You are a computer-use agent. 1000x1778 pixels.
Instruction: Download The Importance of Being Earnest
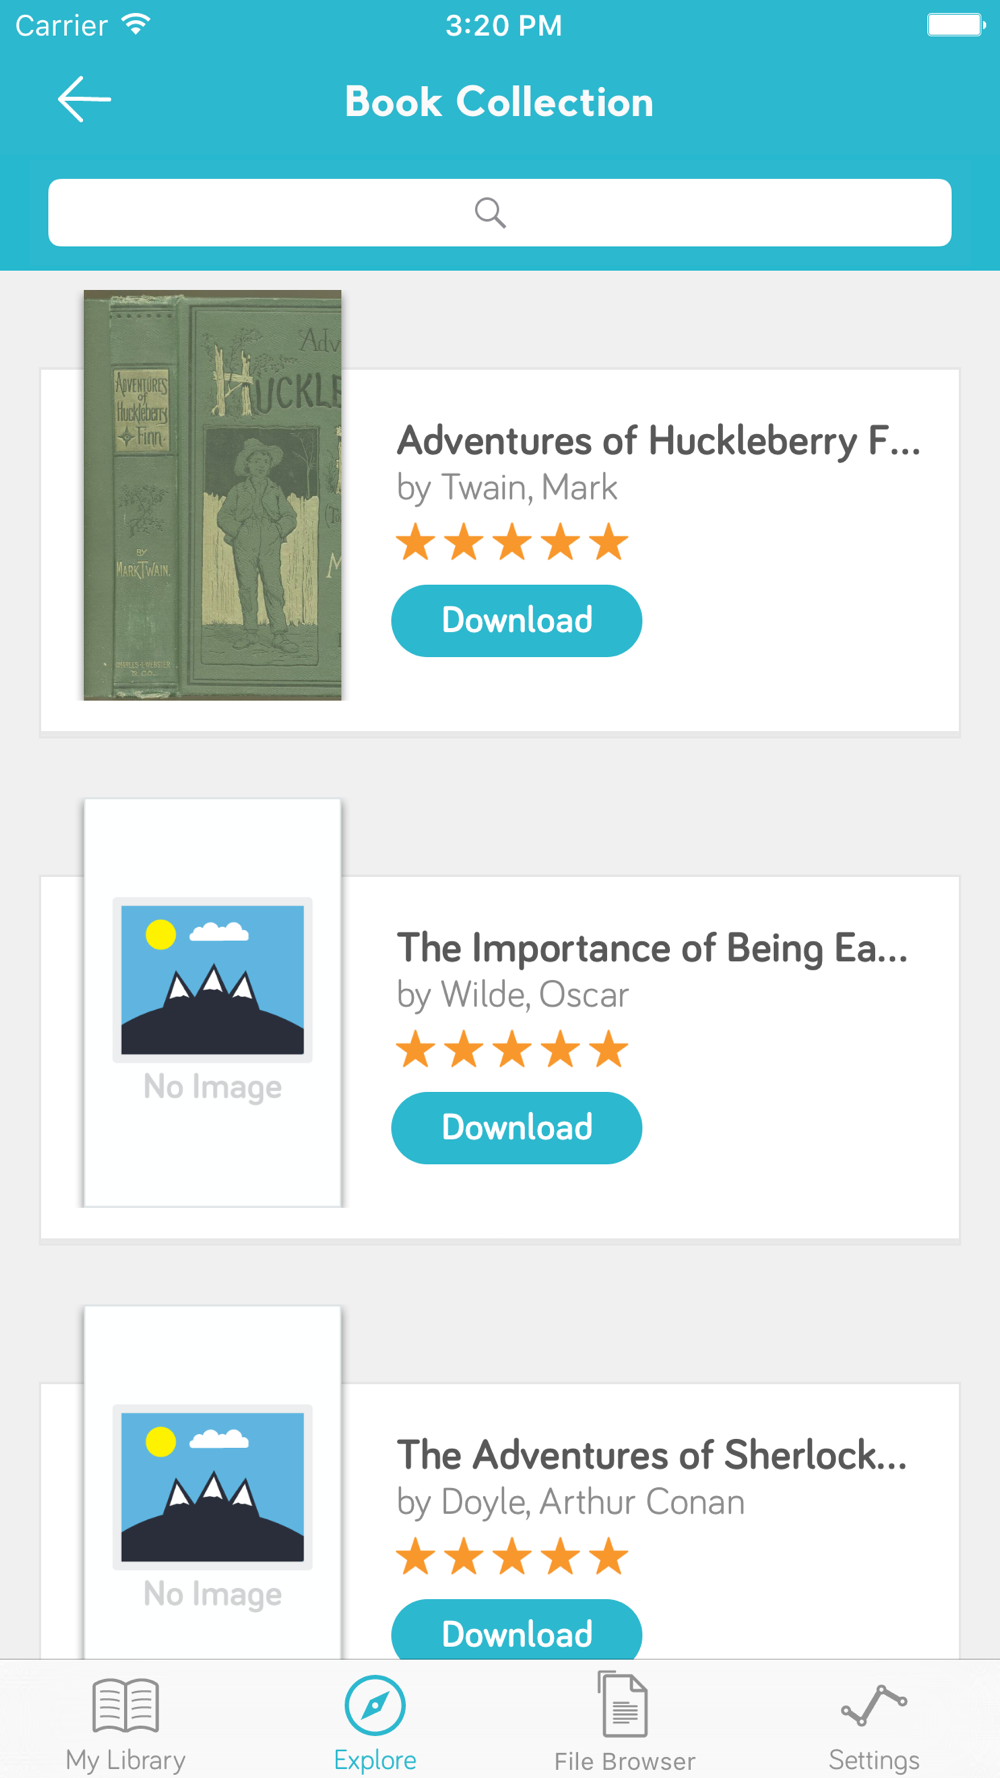coord(517,1128)
